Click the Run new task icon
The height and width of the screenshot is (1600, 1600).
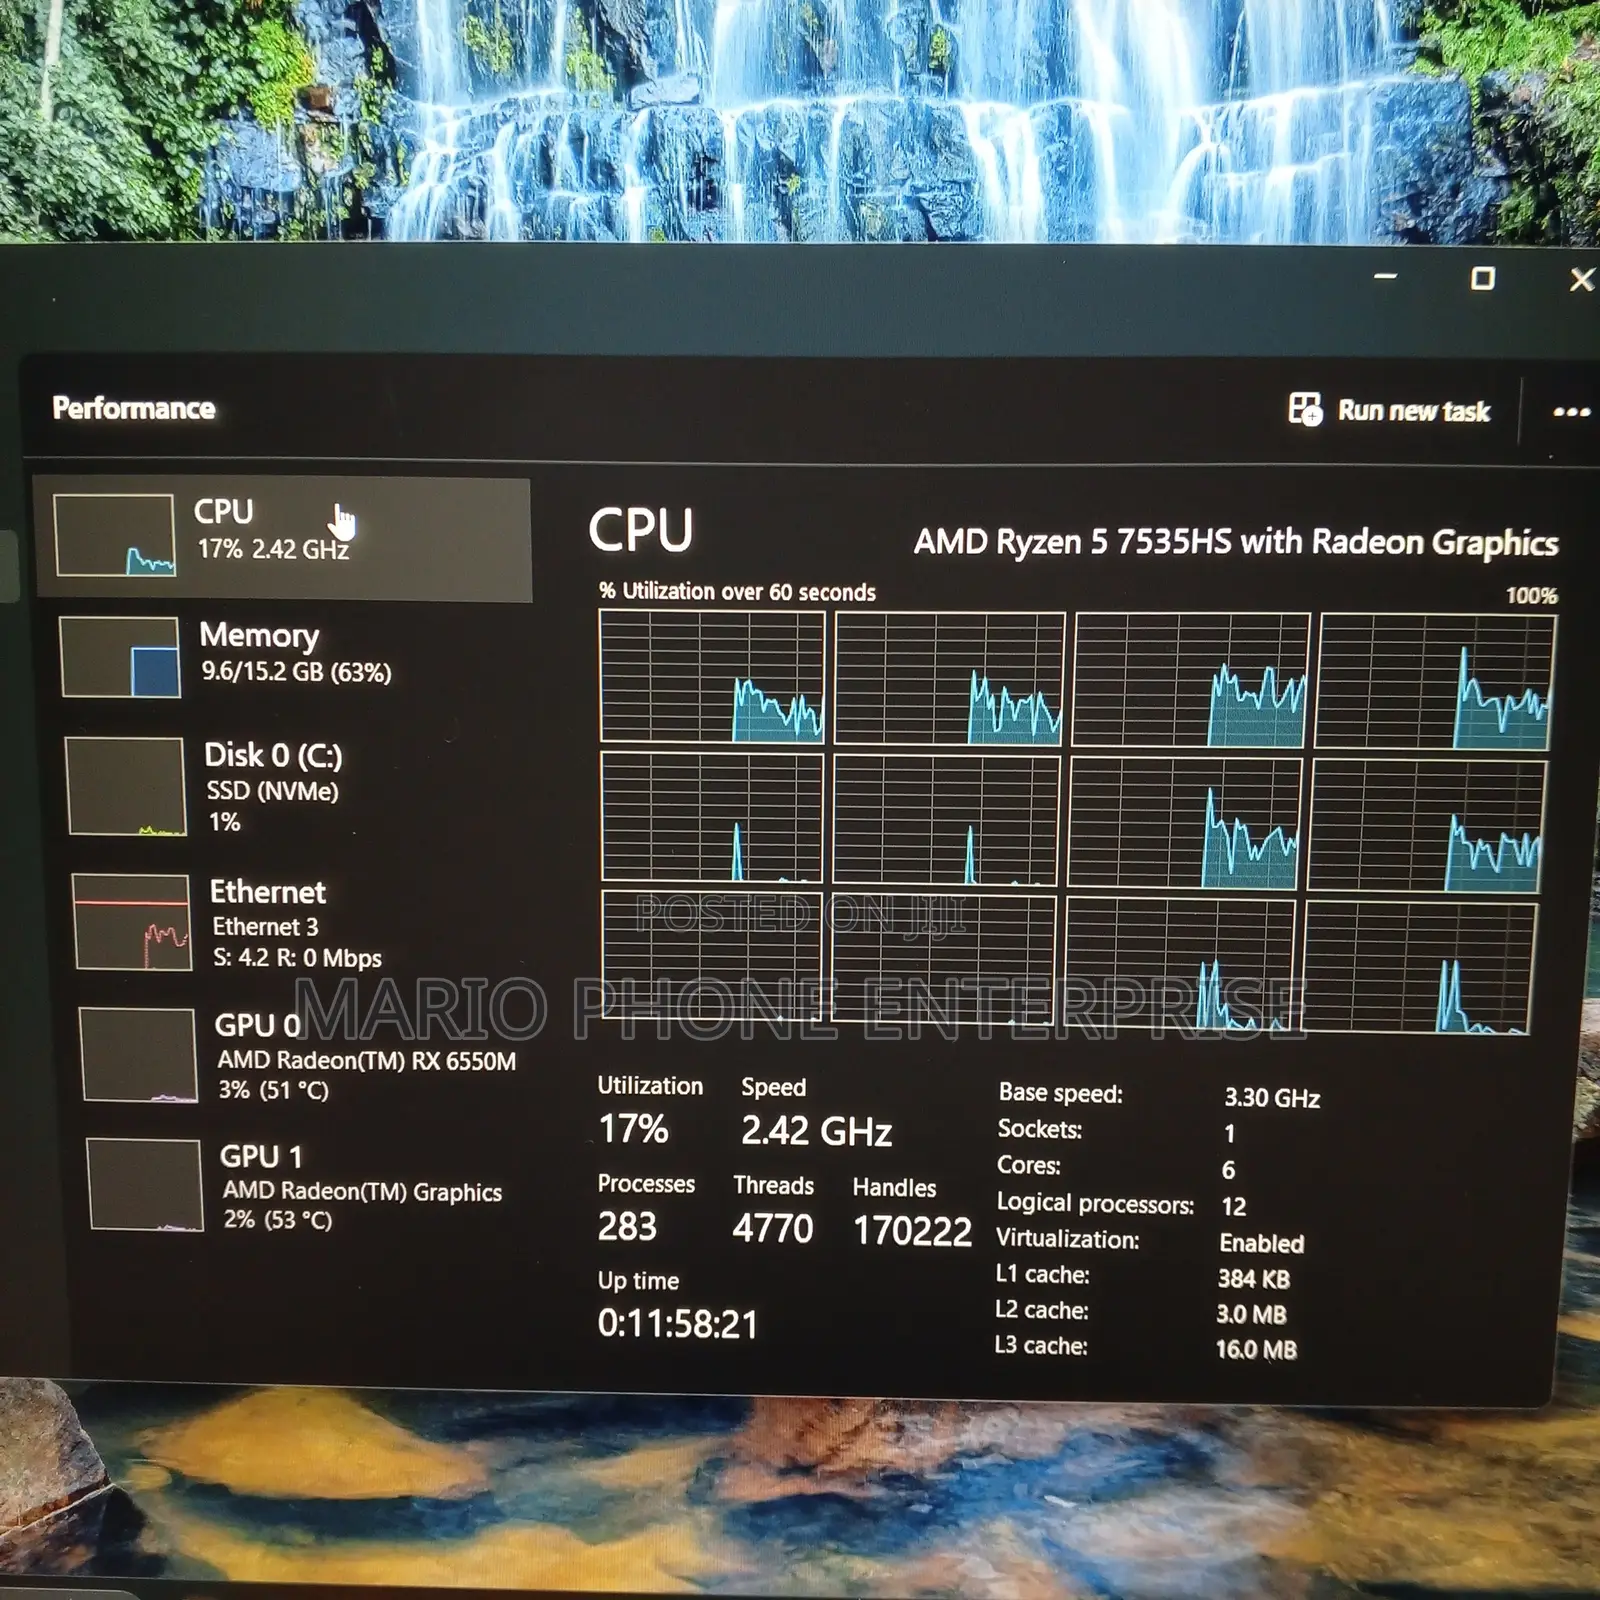1305,409
